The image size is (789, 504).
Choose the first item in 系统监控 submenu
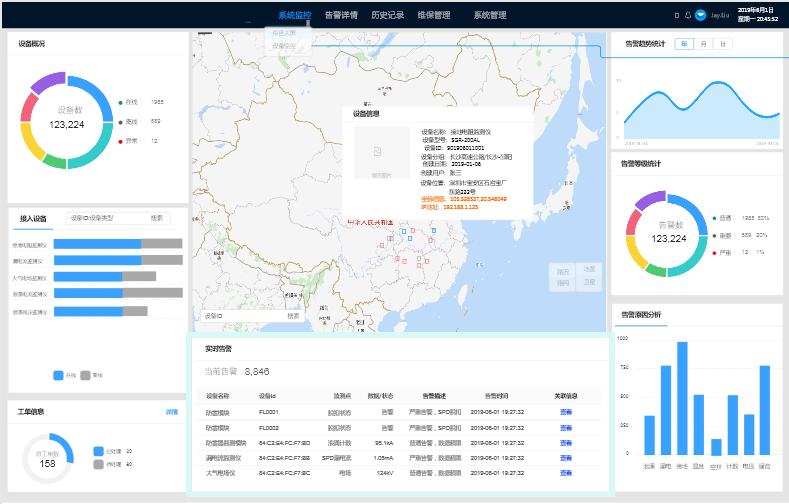[x=284, y=33]
